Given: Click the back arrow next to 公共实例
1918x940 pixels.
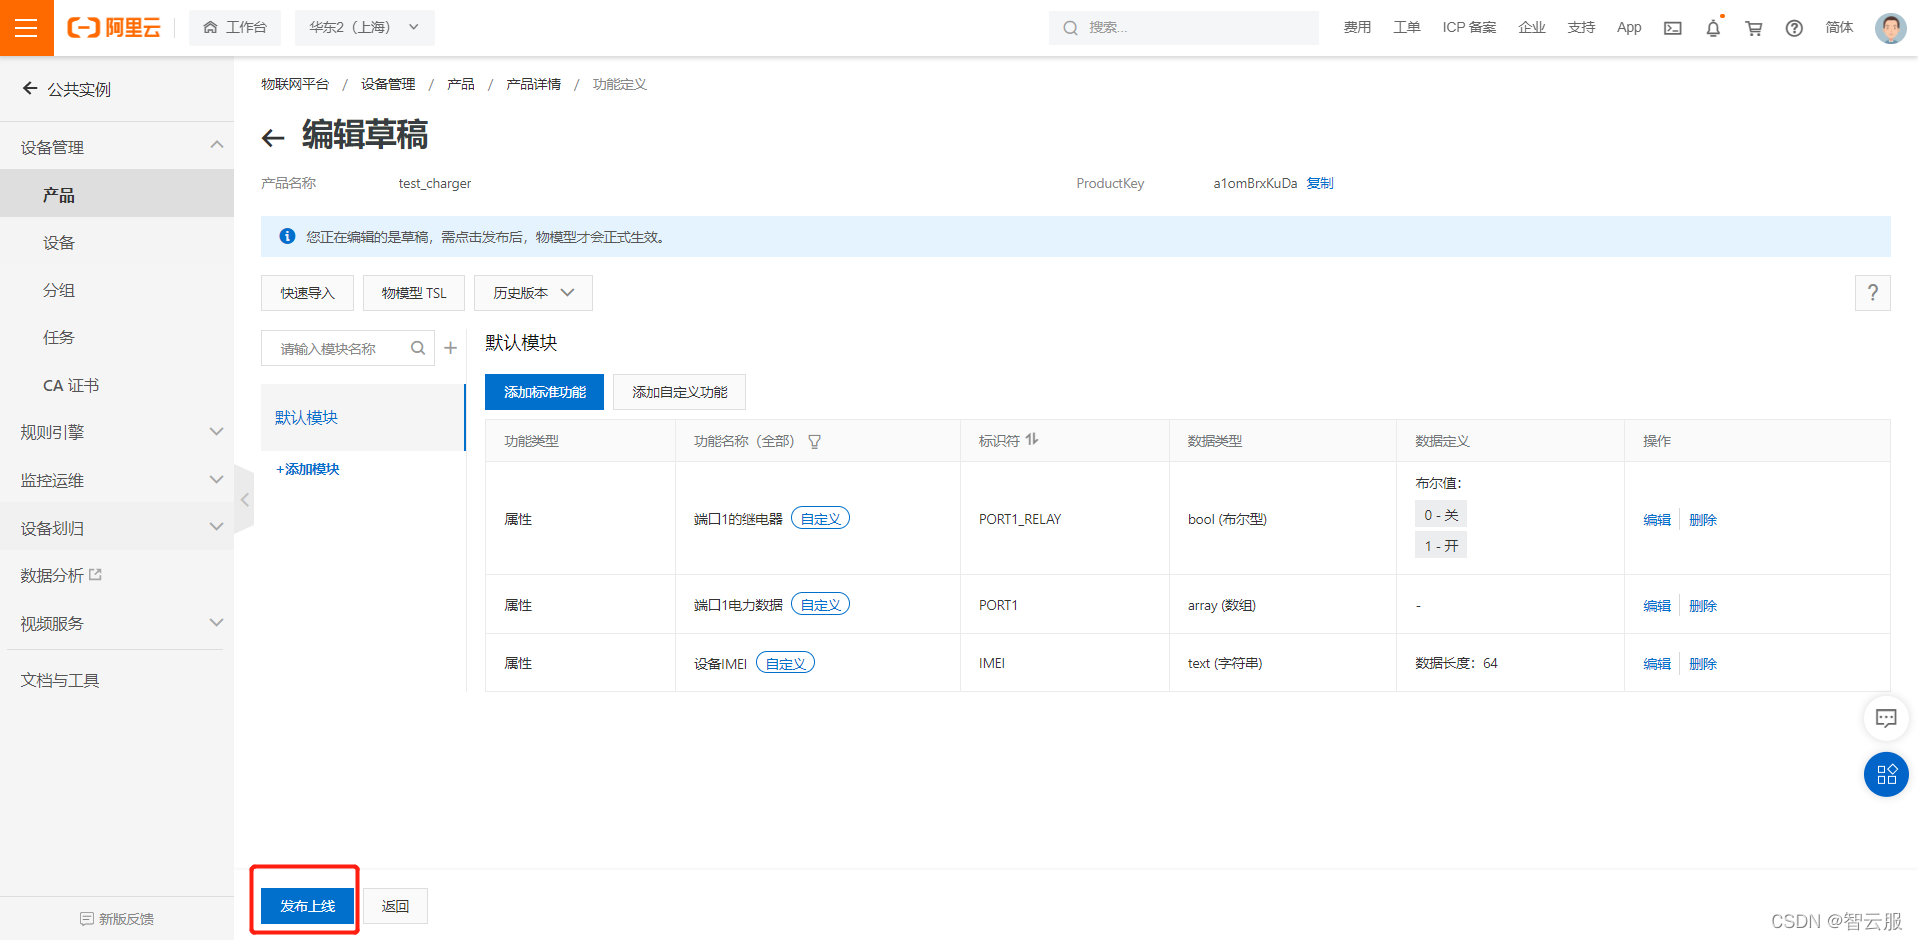Looking at the screenshot, I should tap(30, 89).
